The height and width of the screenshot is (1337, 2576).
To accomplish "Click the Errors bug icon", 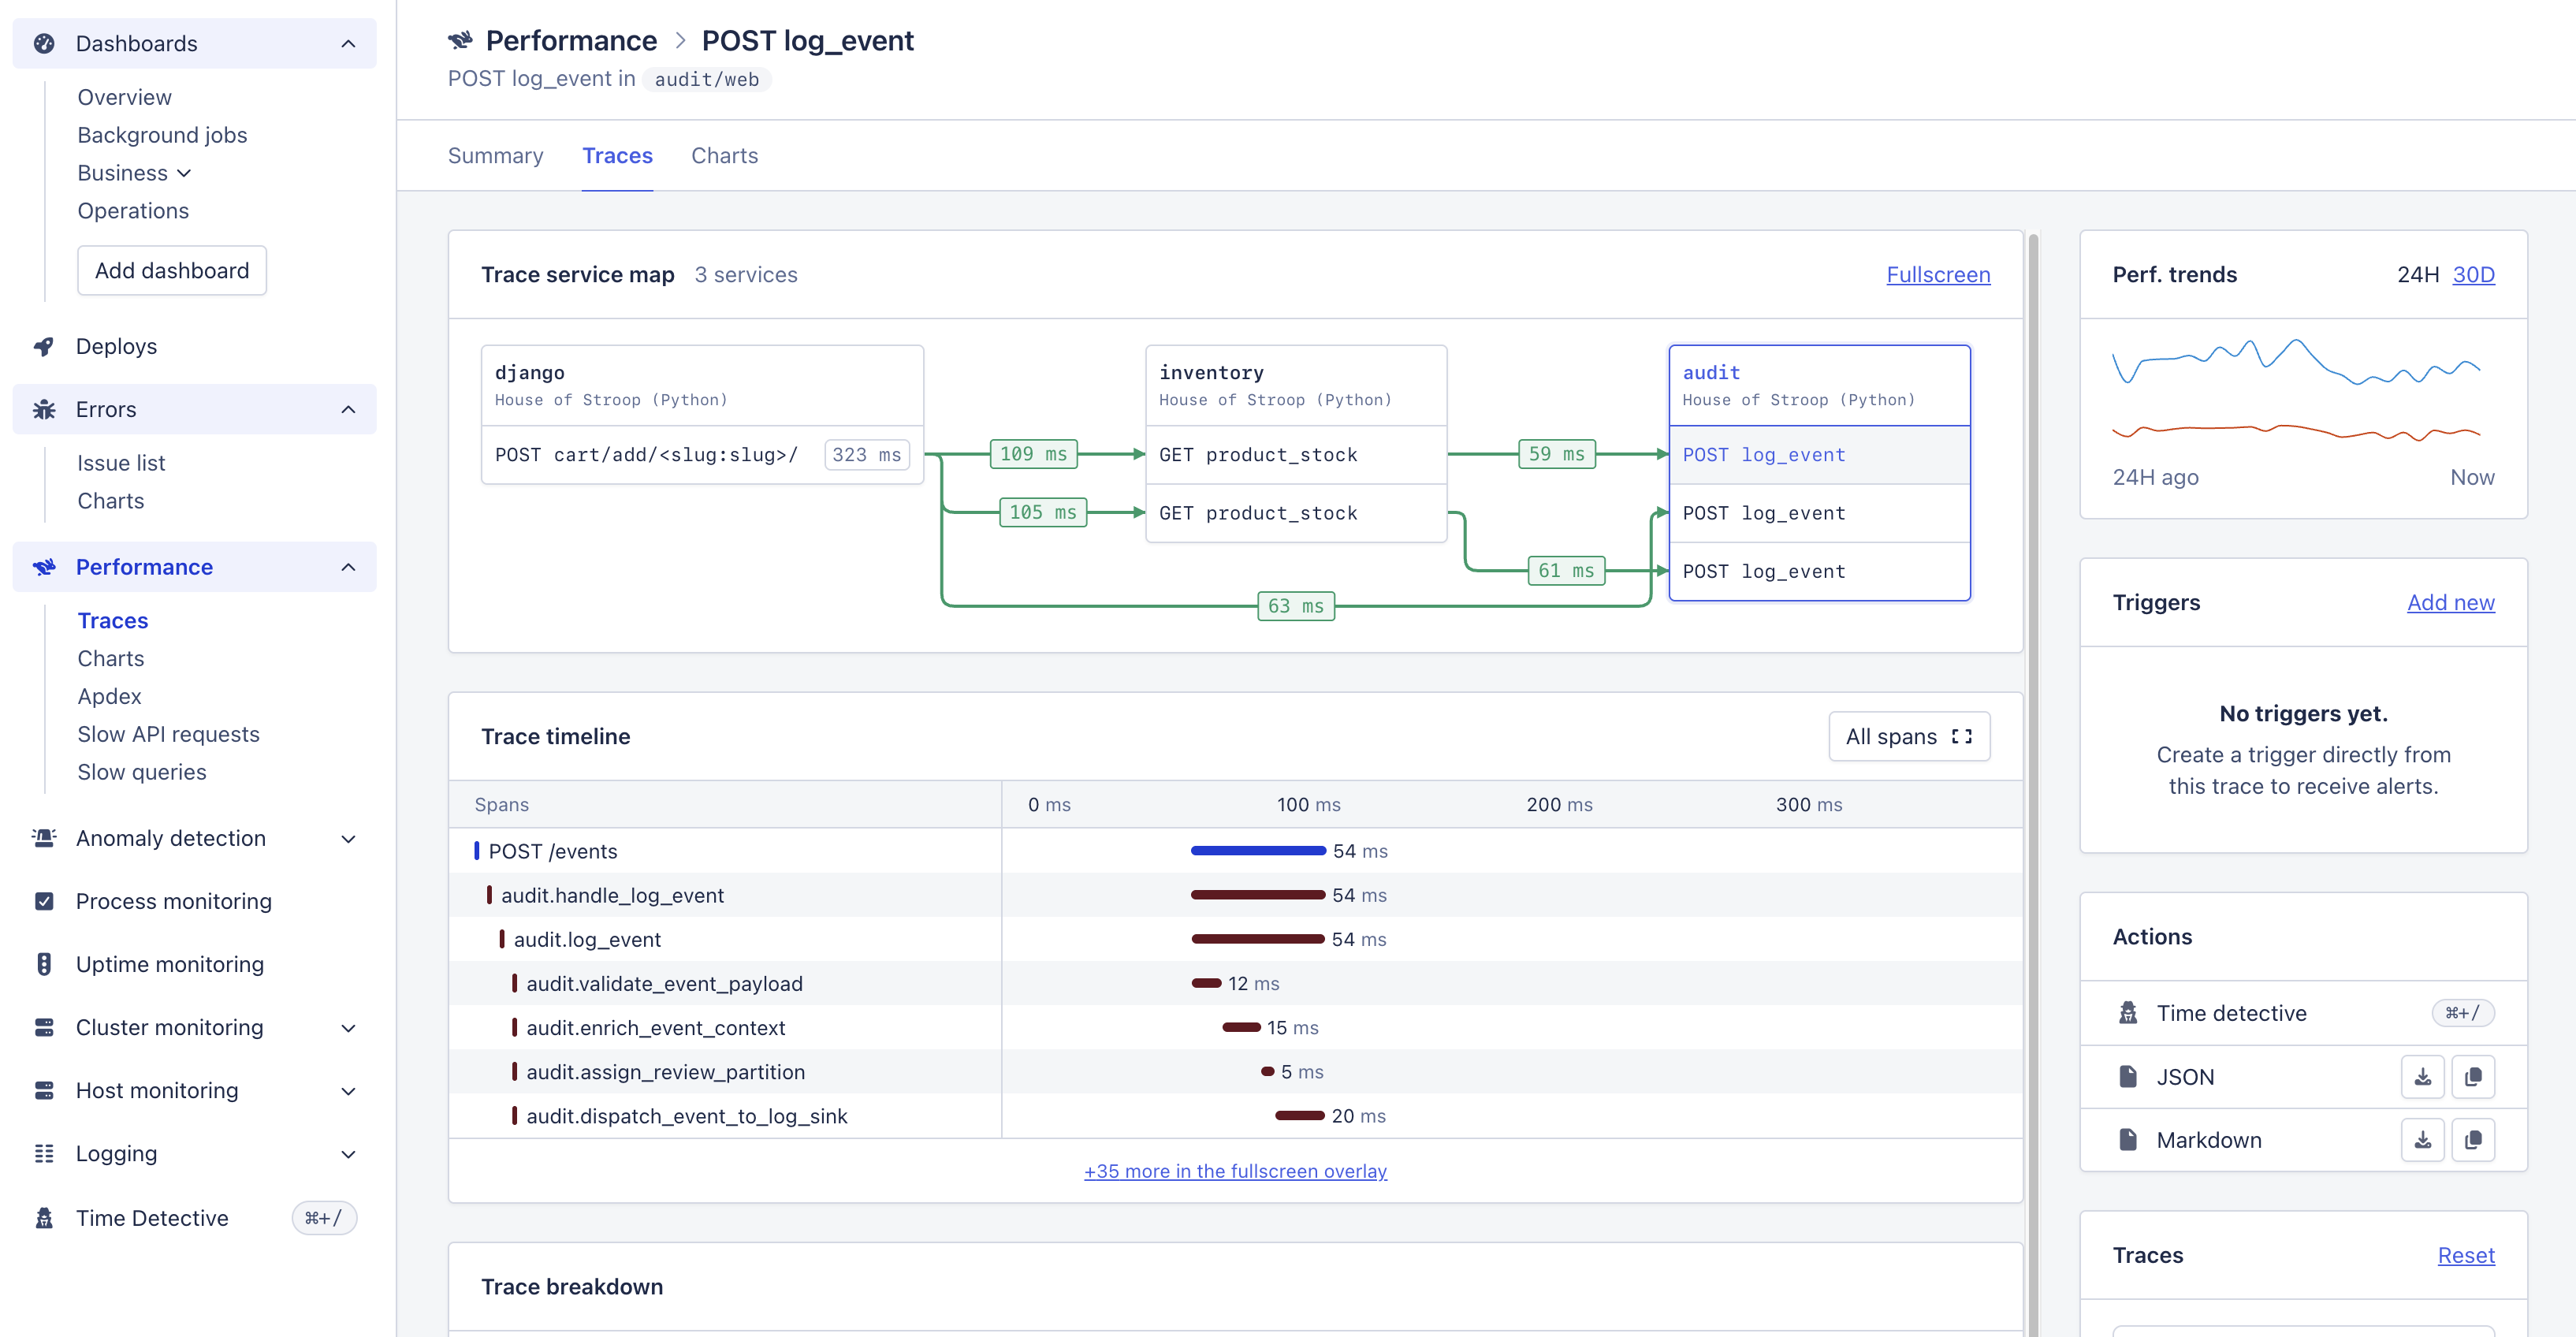I will tap(44, 409).
